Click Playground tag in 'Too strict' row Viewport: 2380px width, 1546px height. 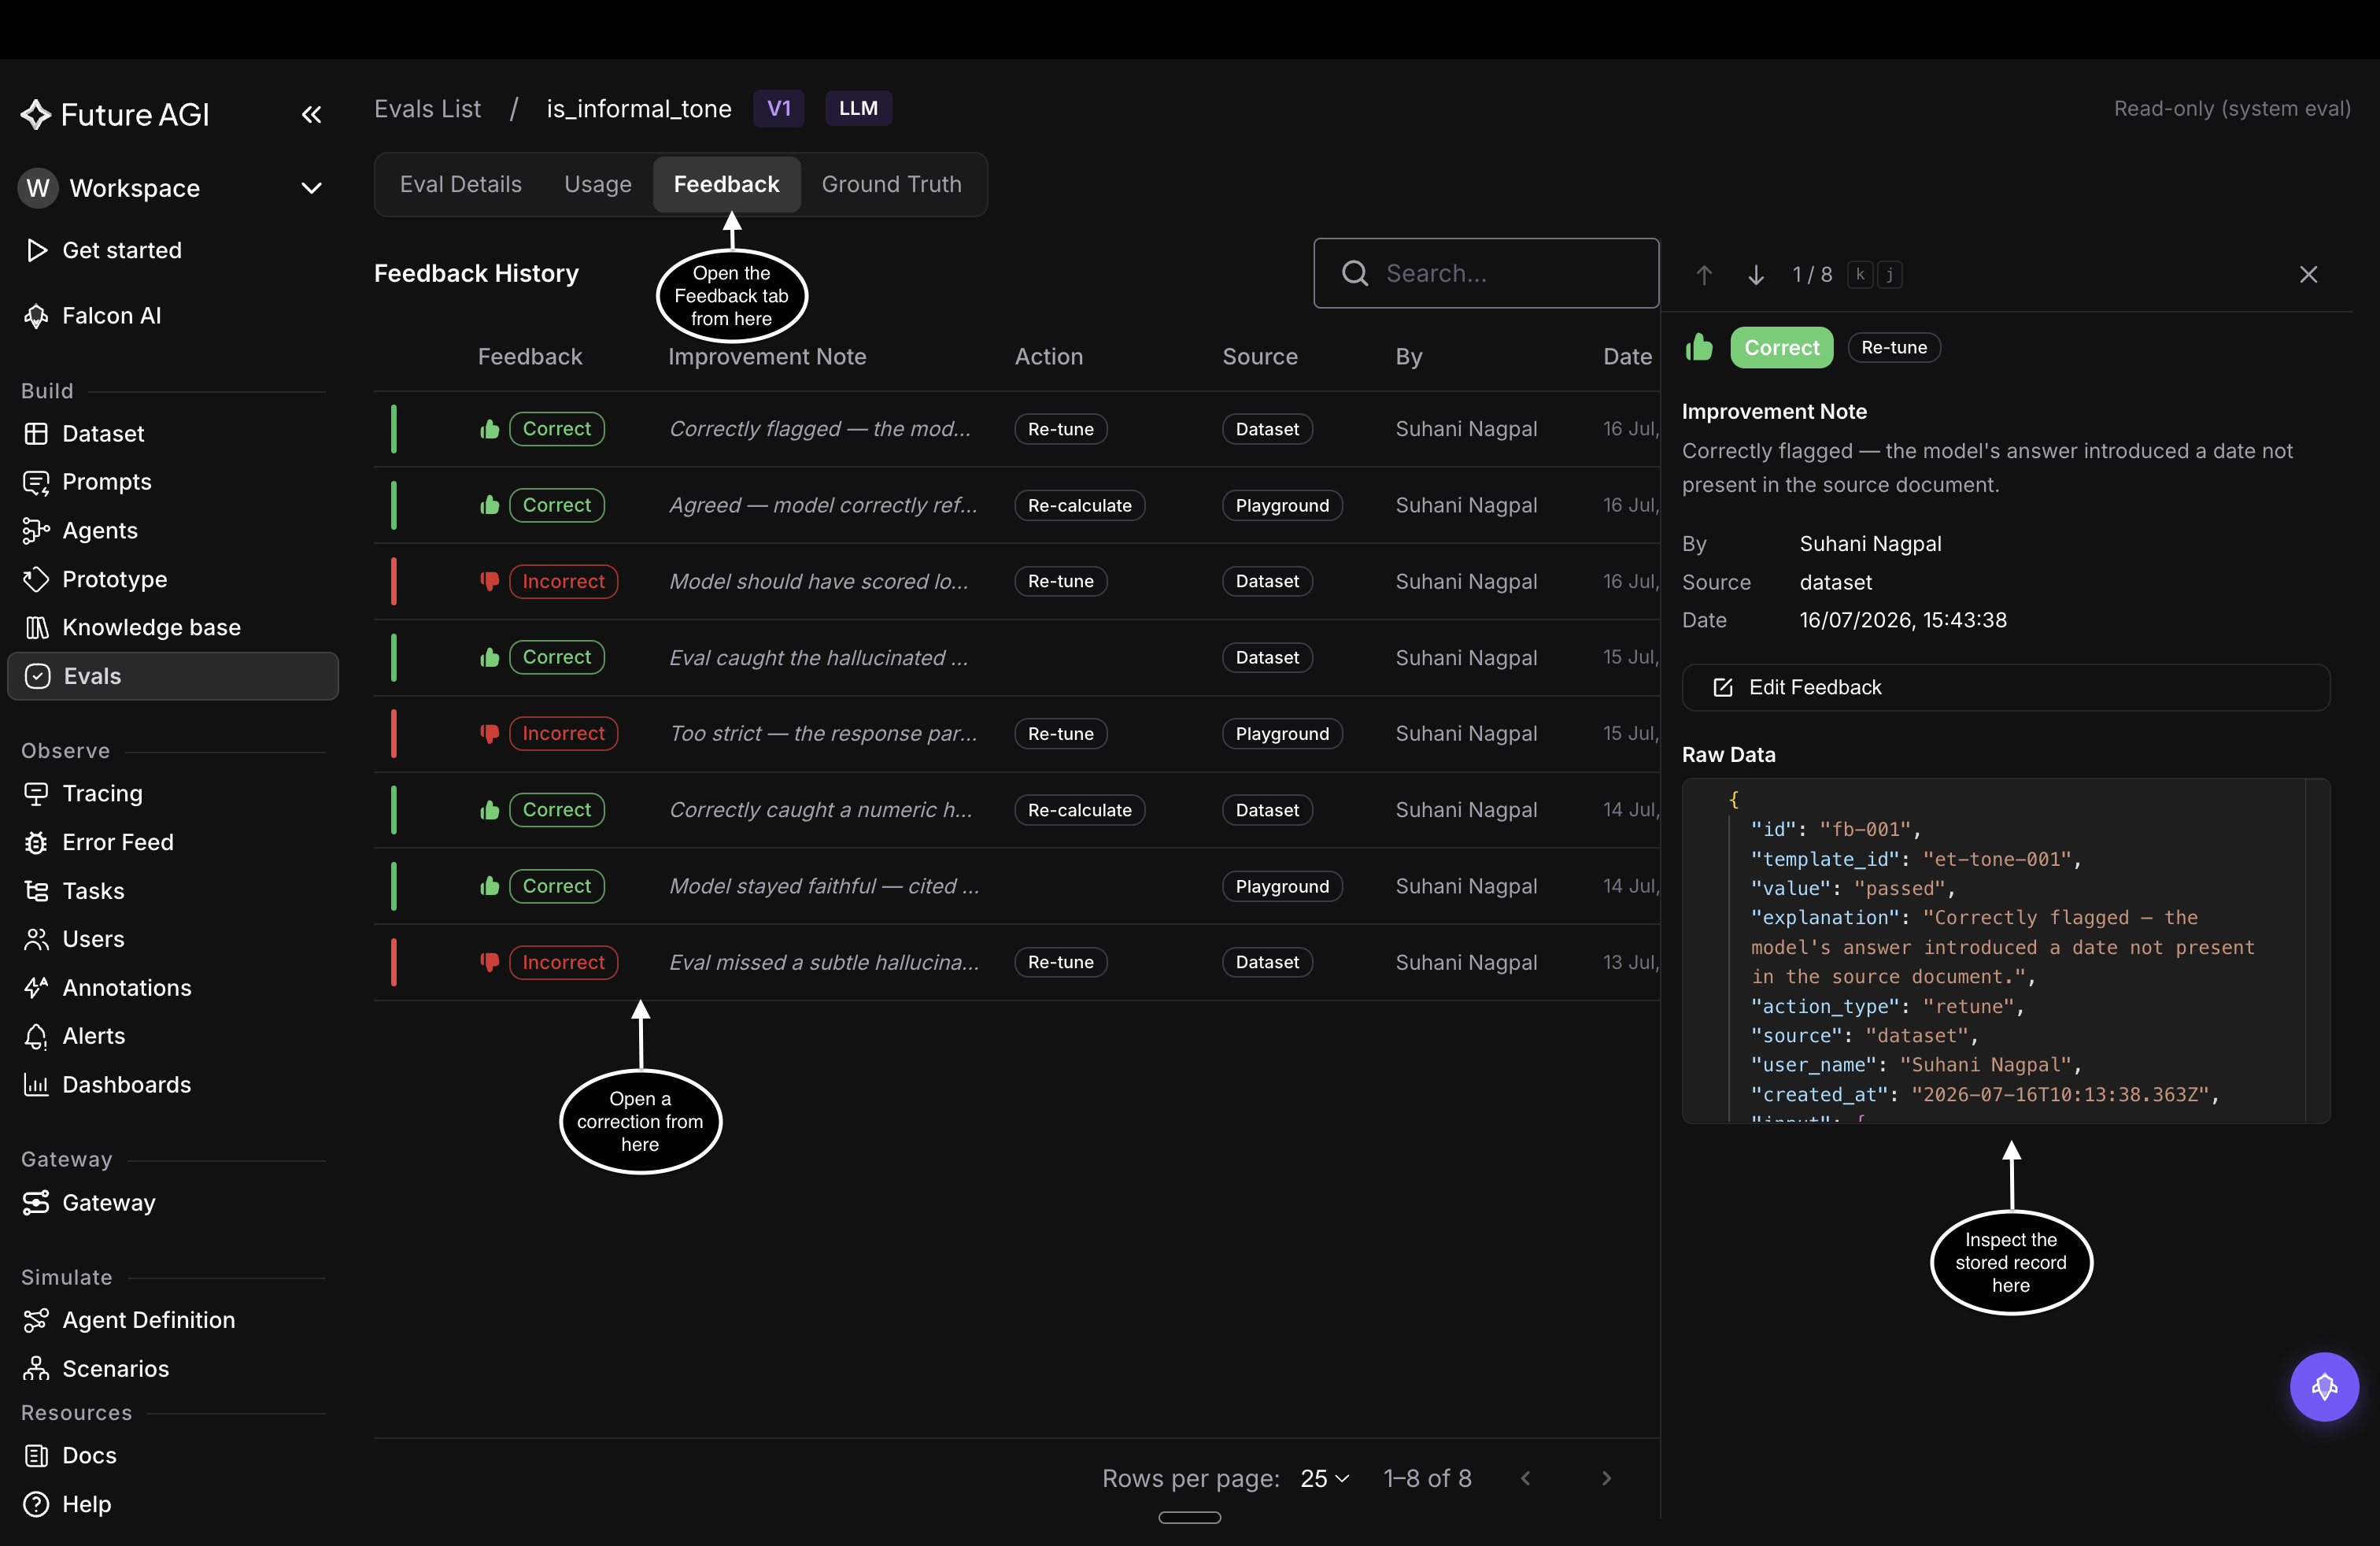(1282, 734)
